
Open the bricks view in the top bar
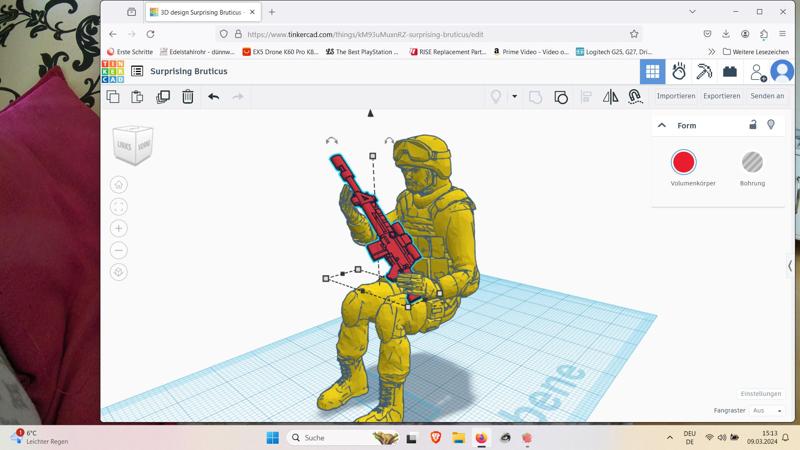730,72
